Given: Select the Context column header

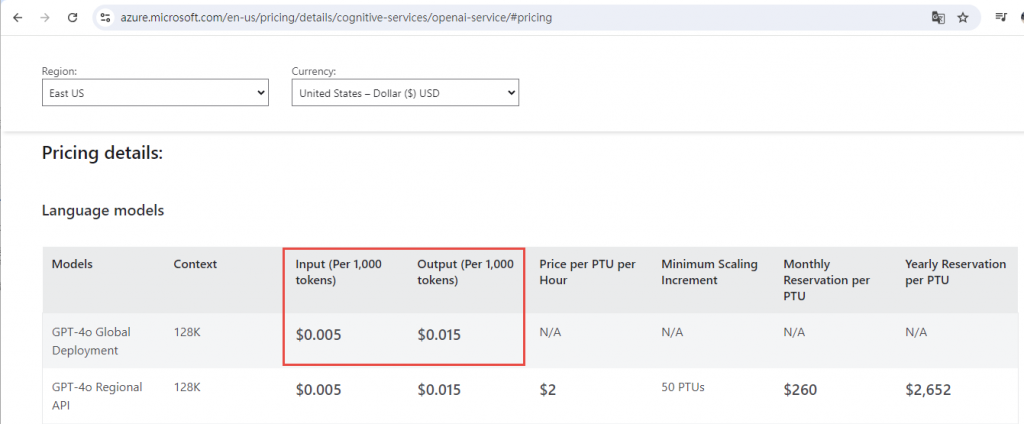Looking at the screenshot, I should [195, 264].
